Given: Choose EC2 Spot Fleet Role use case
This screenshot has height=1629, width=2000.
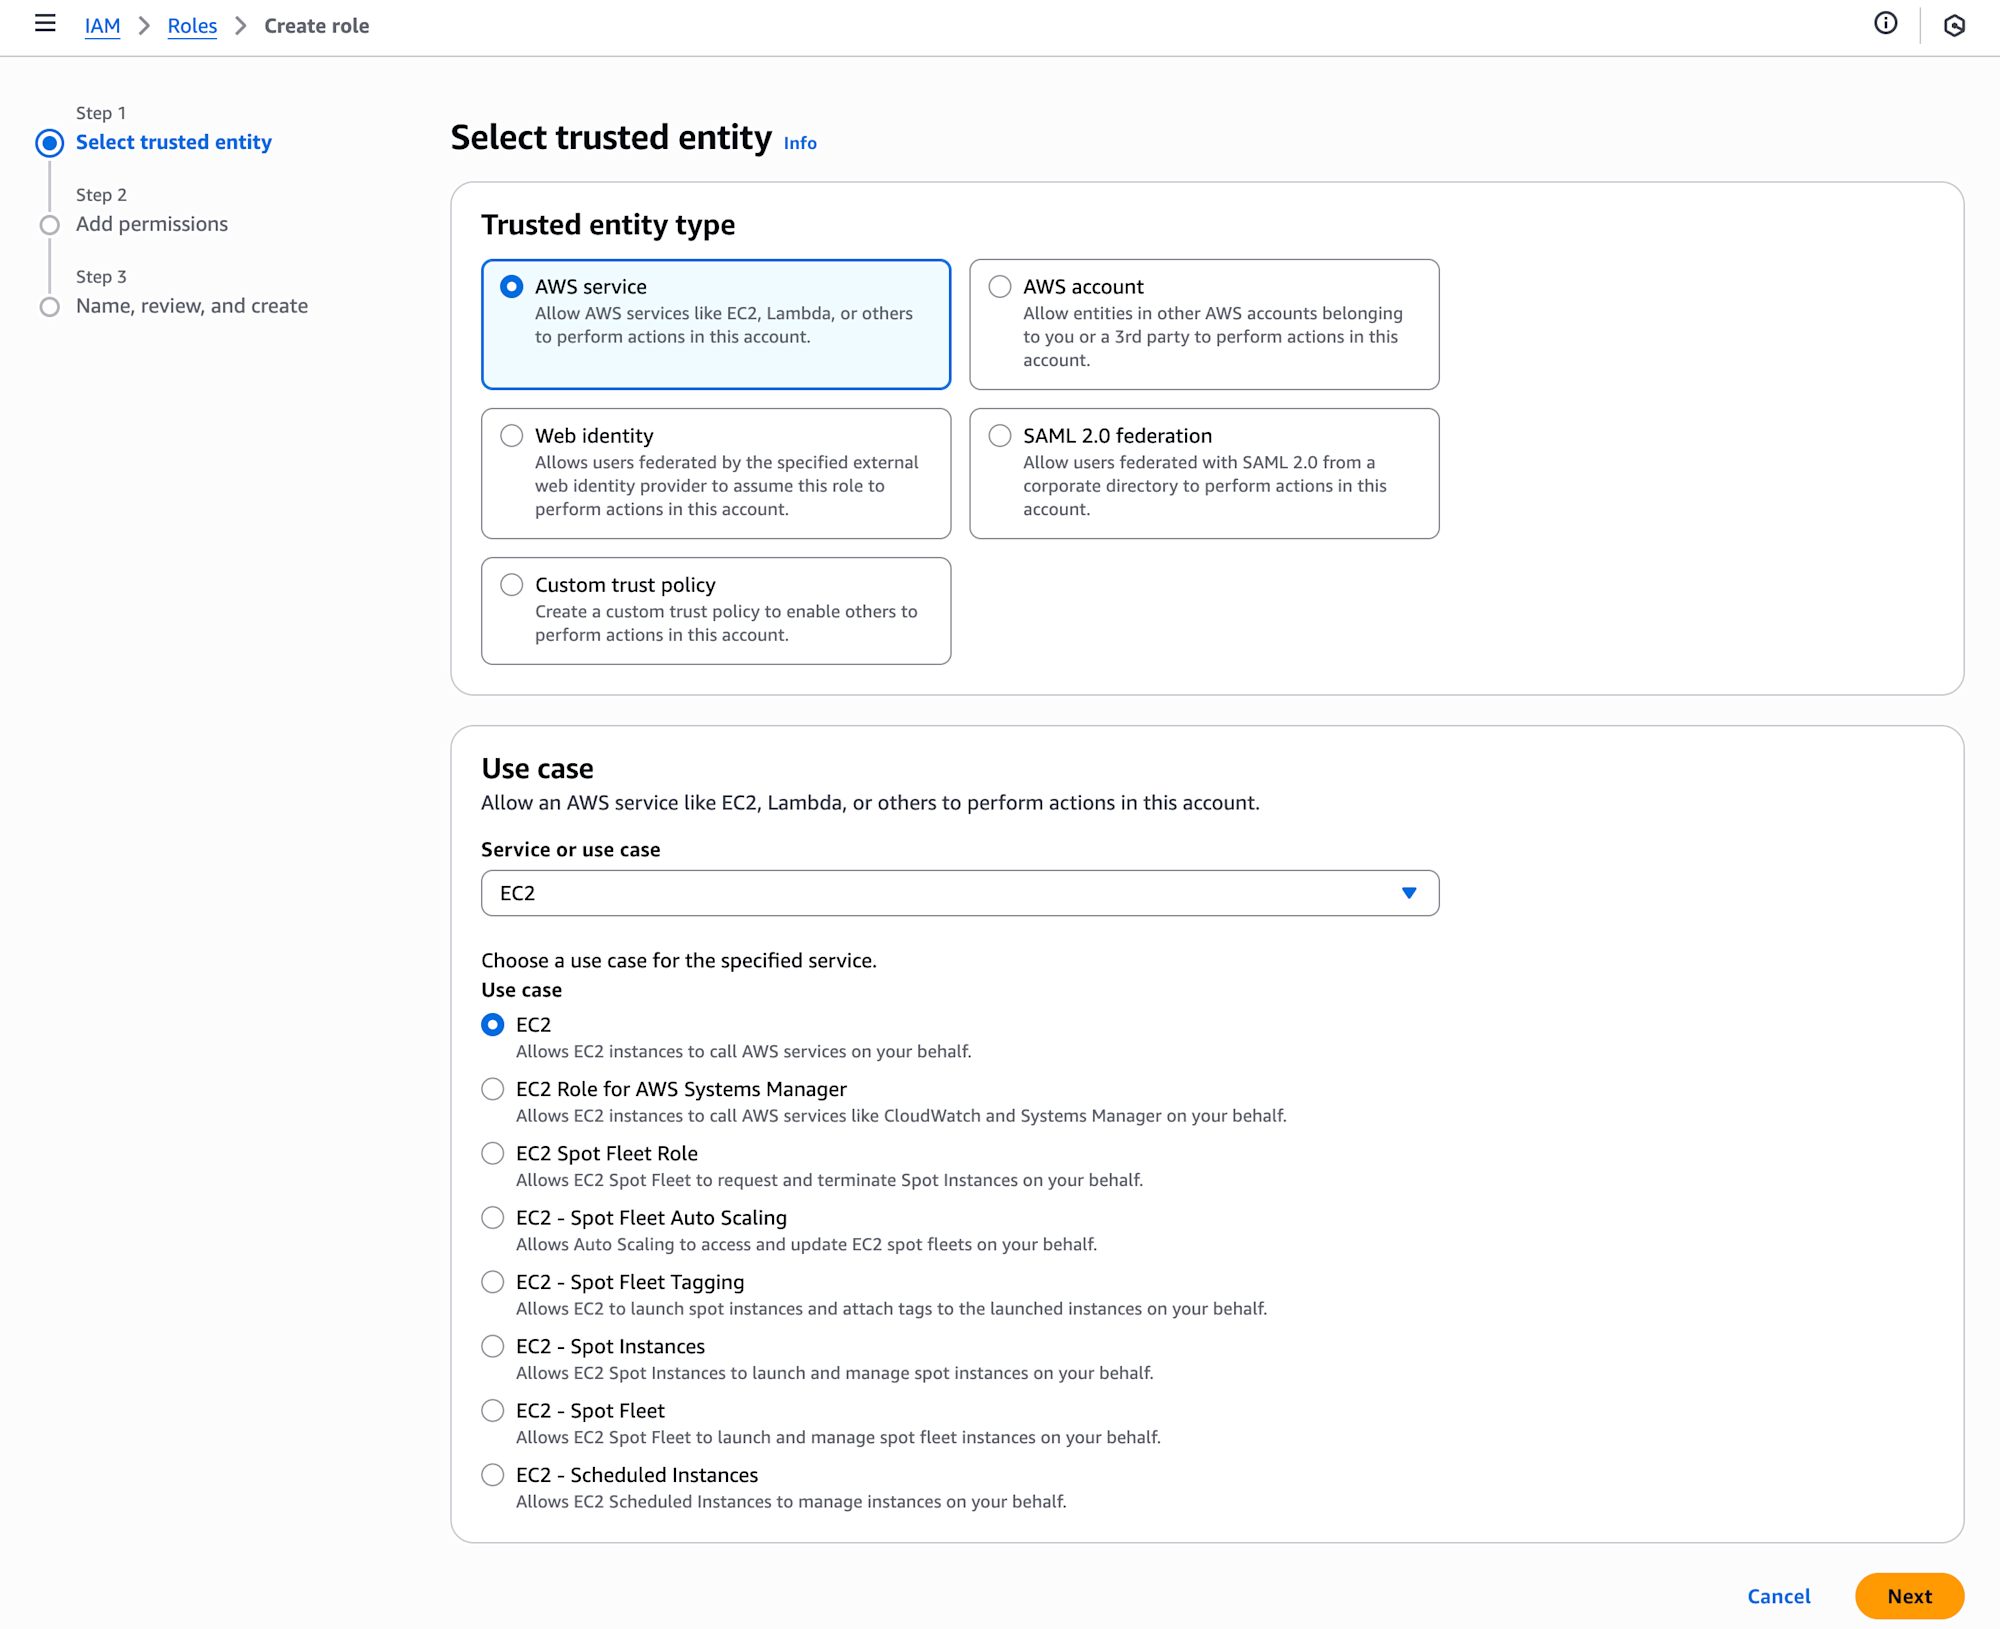Looking at the screenshot, I should 493,1153.
